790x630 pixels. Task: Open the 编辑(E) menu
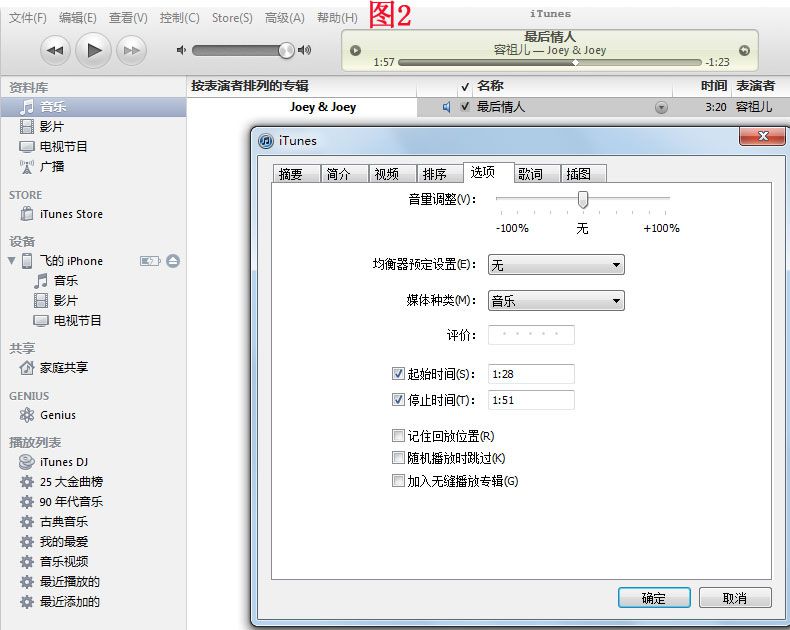tap(78, 18)
